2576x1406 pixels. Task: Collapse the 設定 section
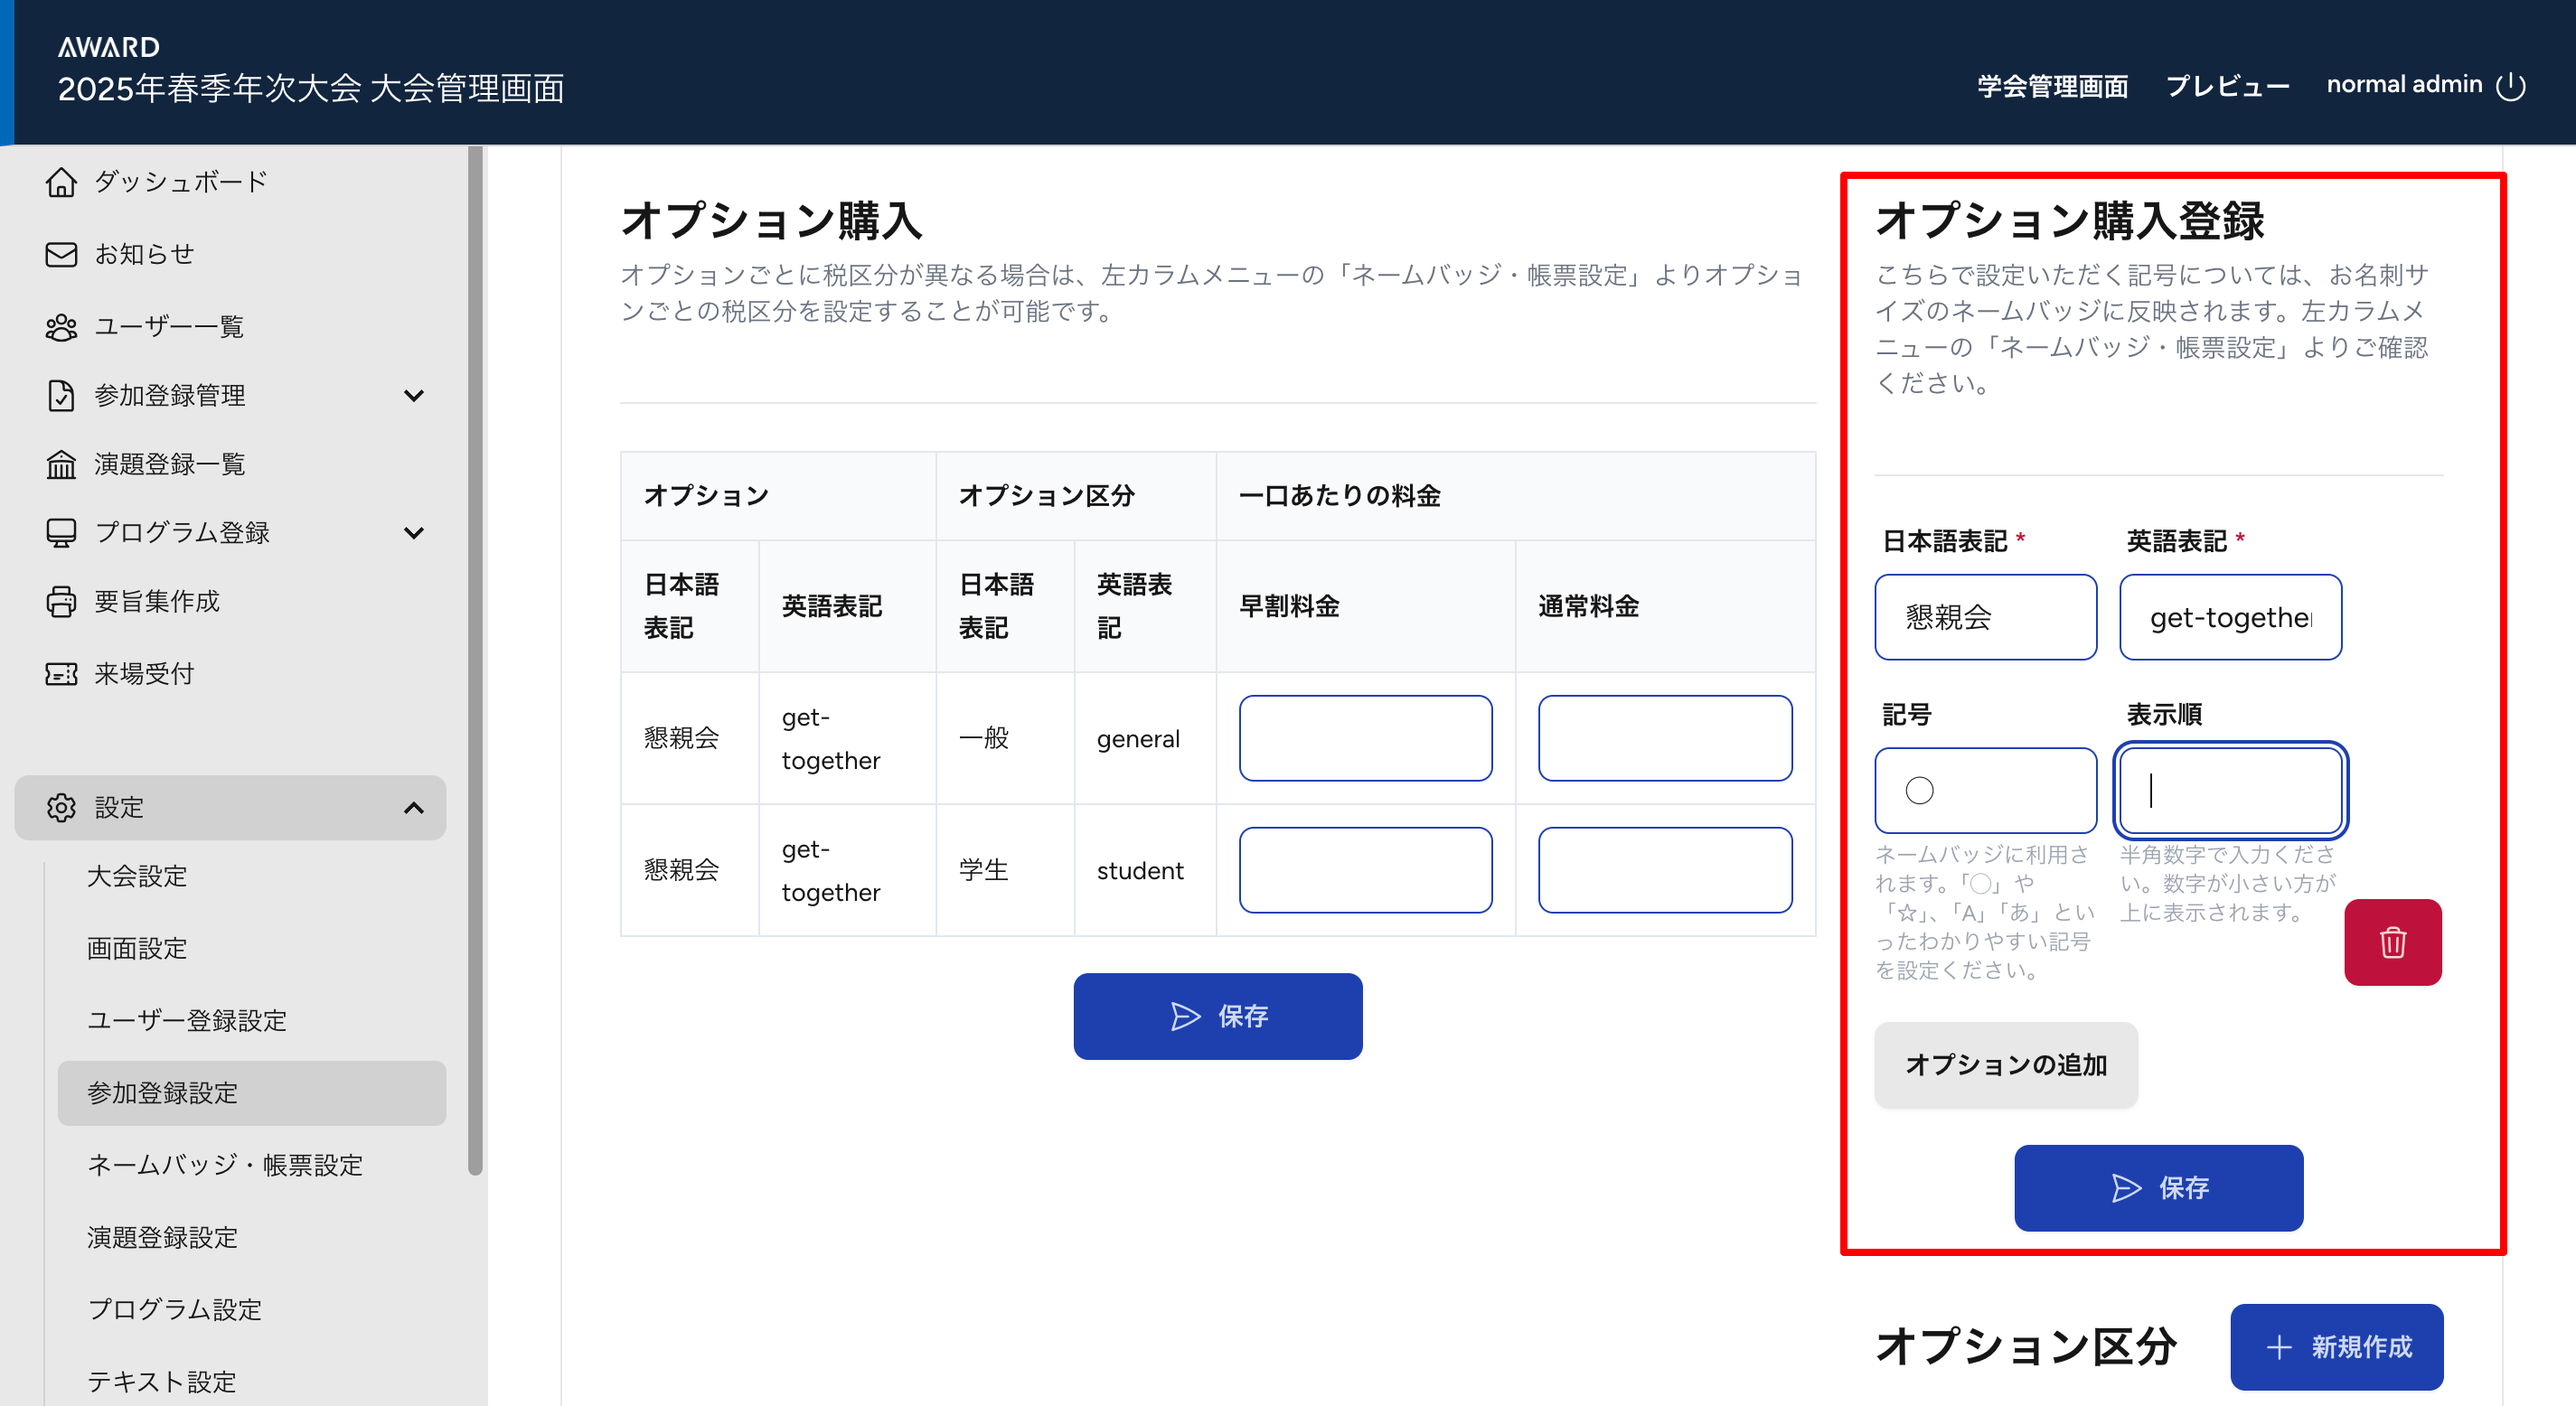coord(413,807)
